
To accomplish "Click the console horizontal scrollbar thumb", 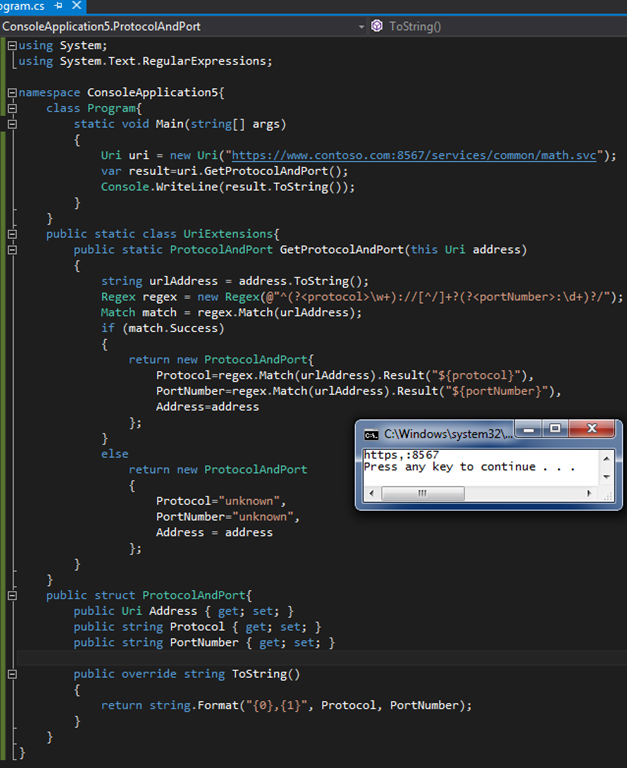I will 422,494.
